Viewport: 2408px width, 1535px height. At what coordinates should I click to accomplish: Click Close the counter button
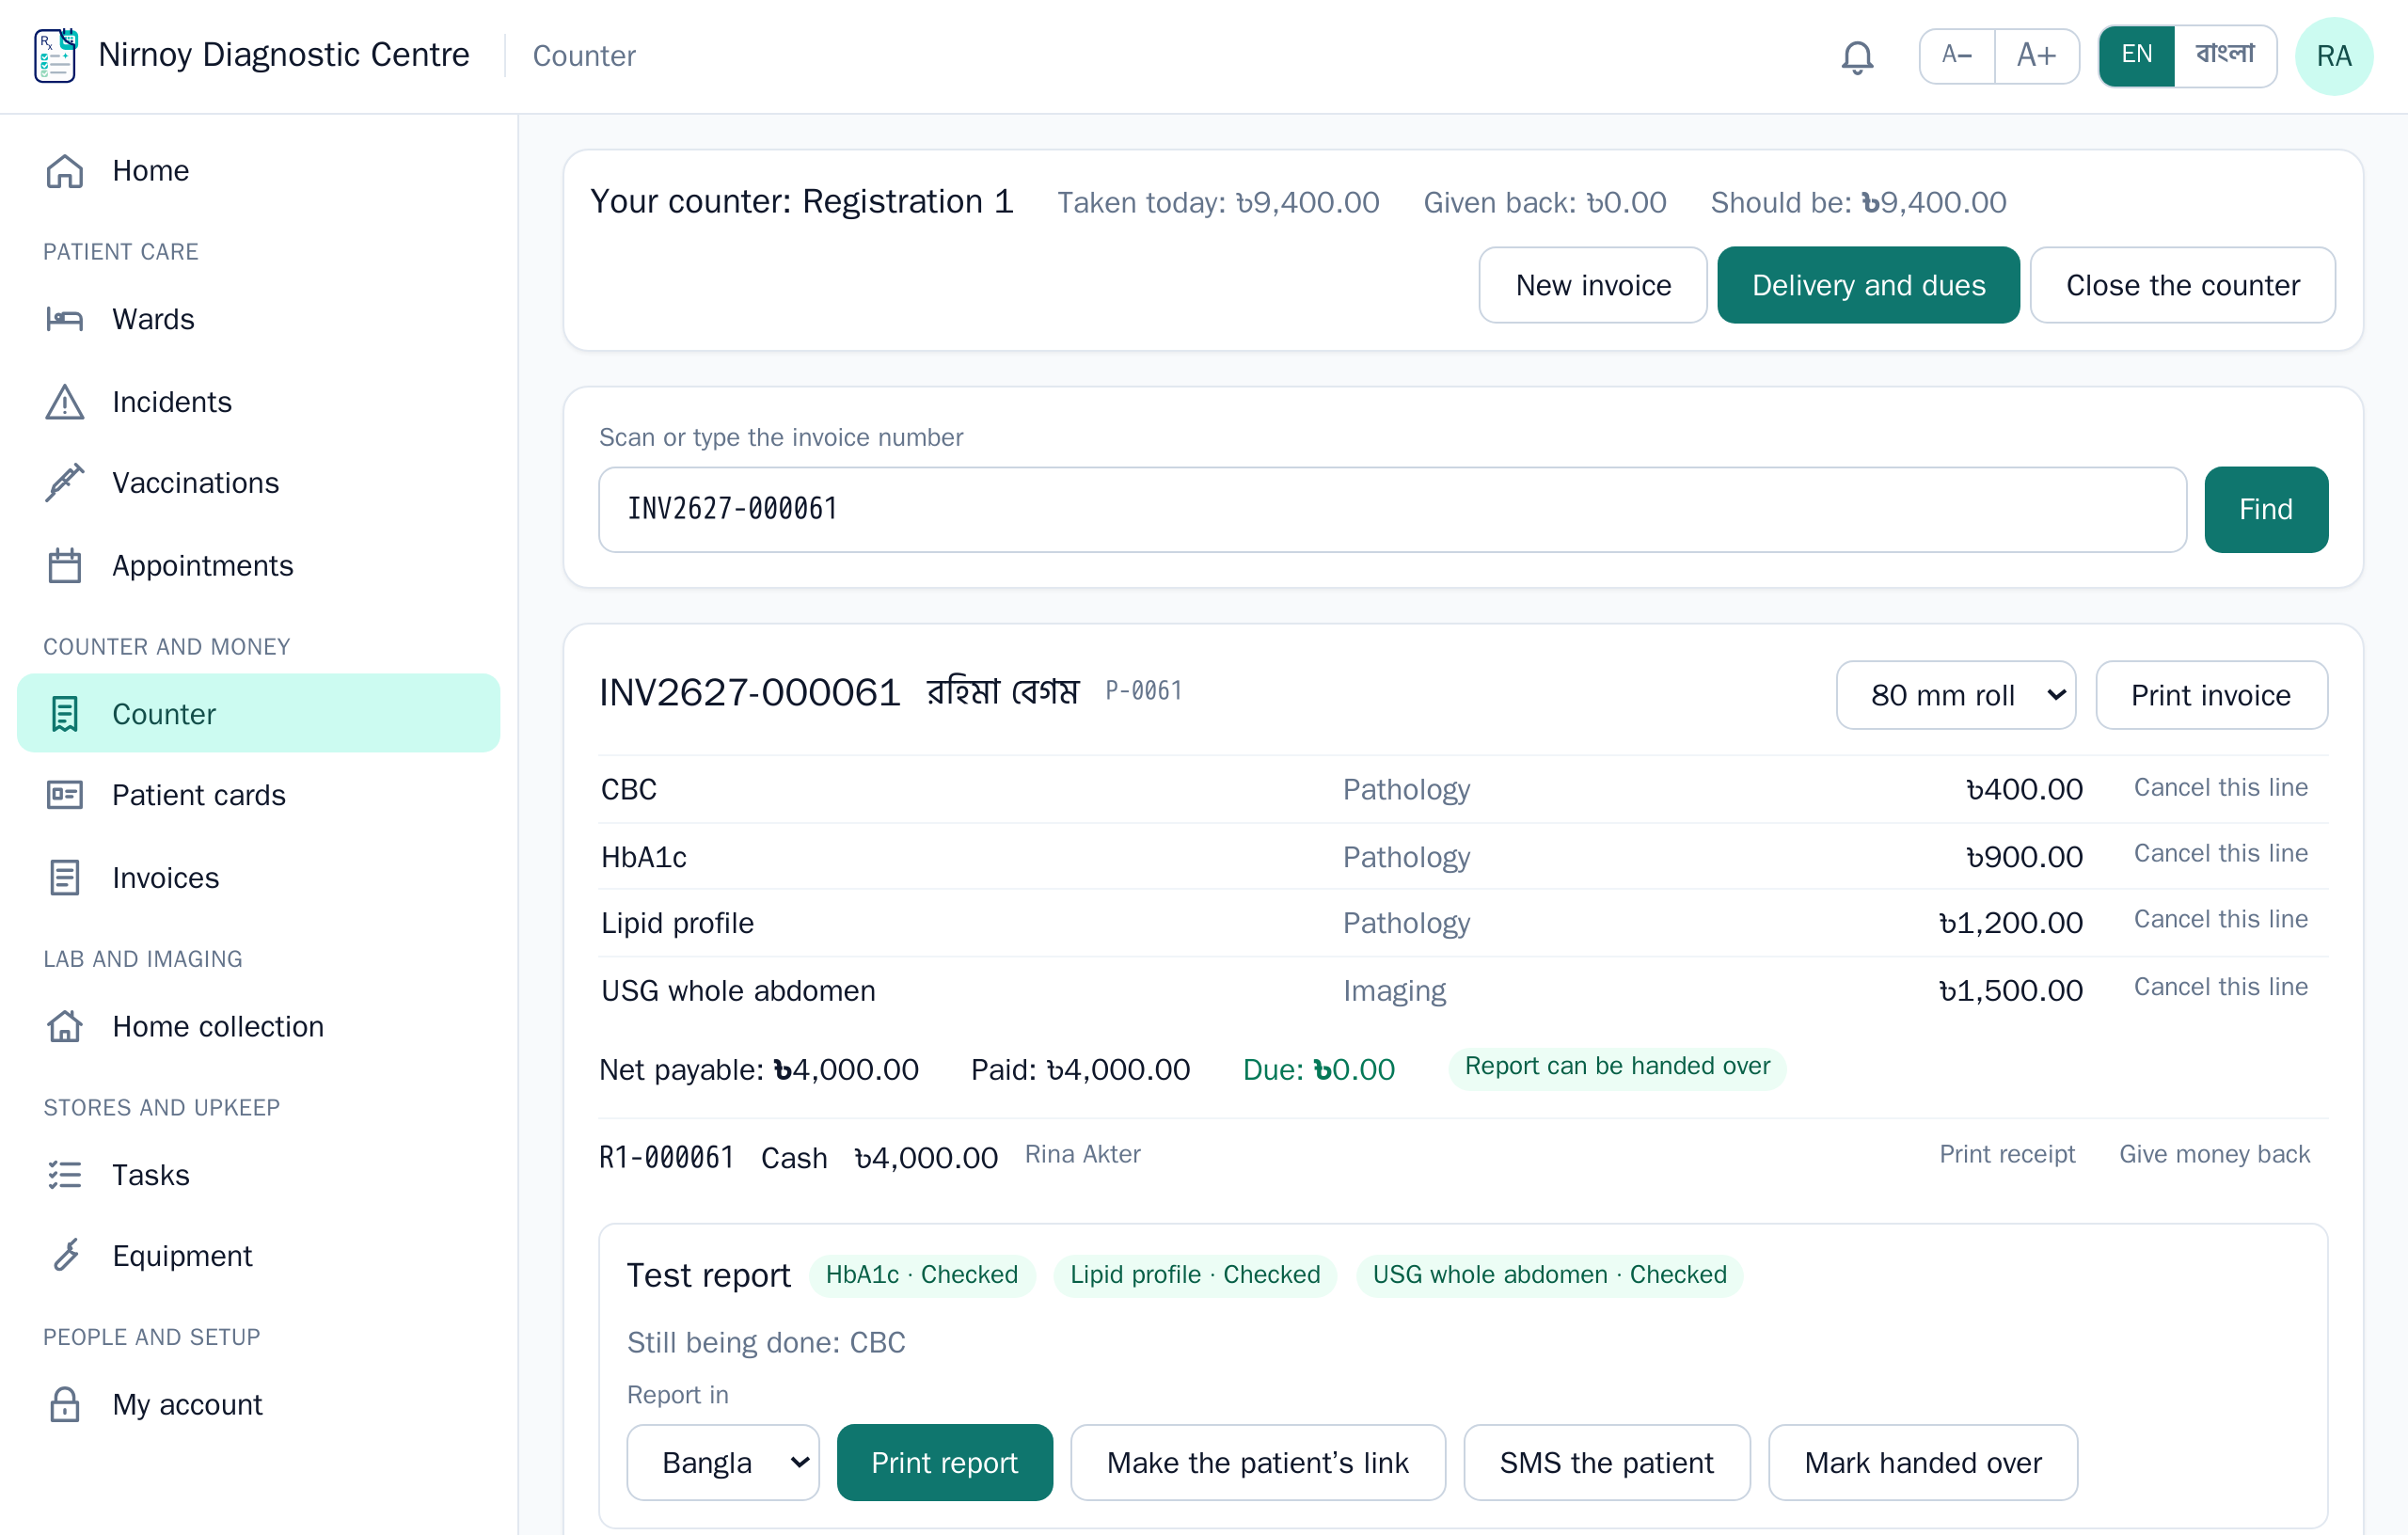(x=2182, y=285)
